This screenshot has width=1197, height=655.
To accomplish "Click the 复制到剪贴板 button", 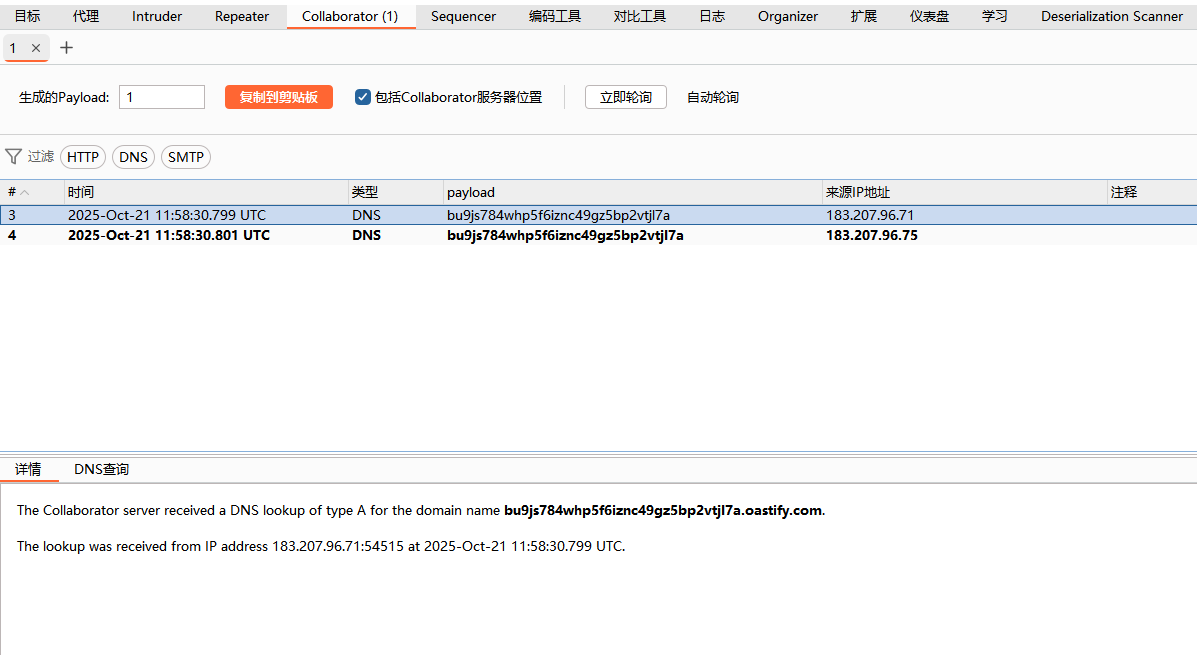I will 278,97.
